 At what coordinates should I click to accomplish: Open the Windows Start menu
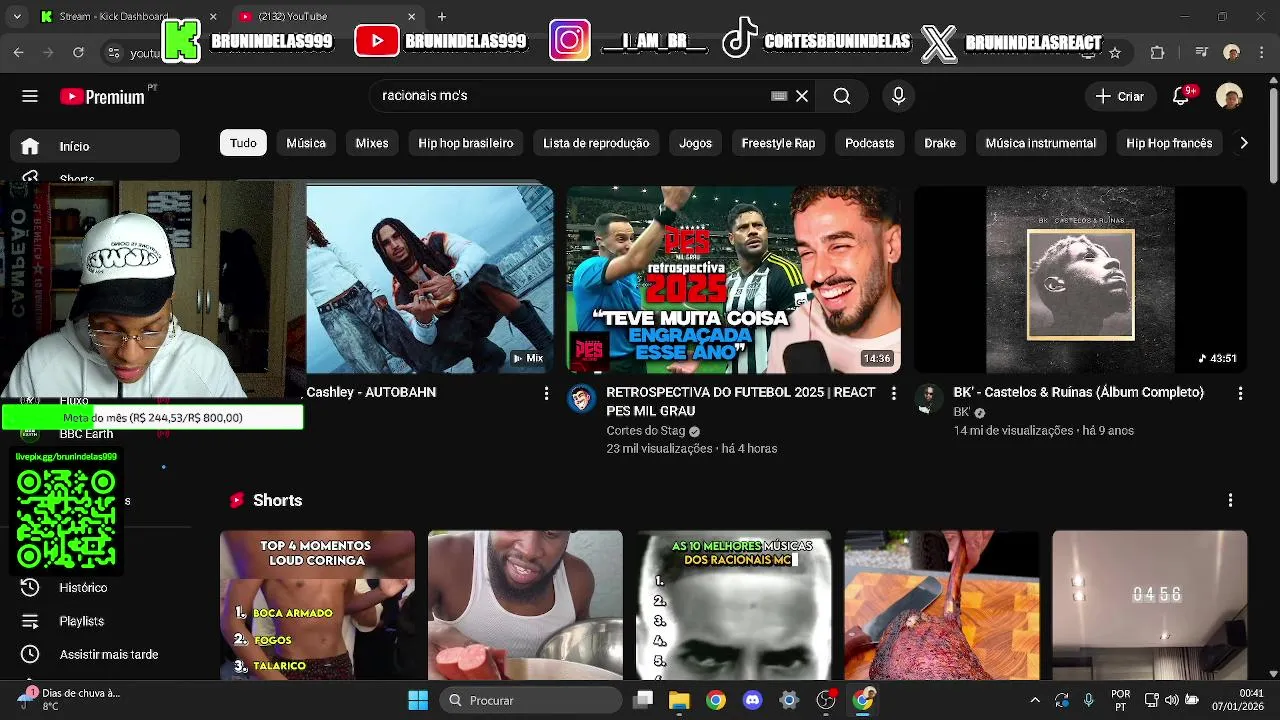click(418, 700)
